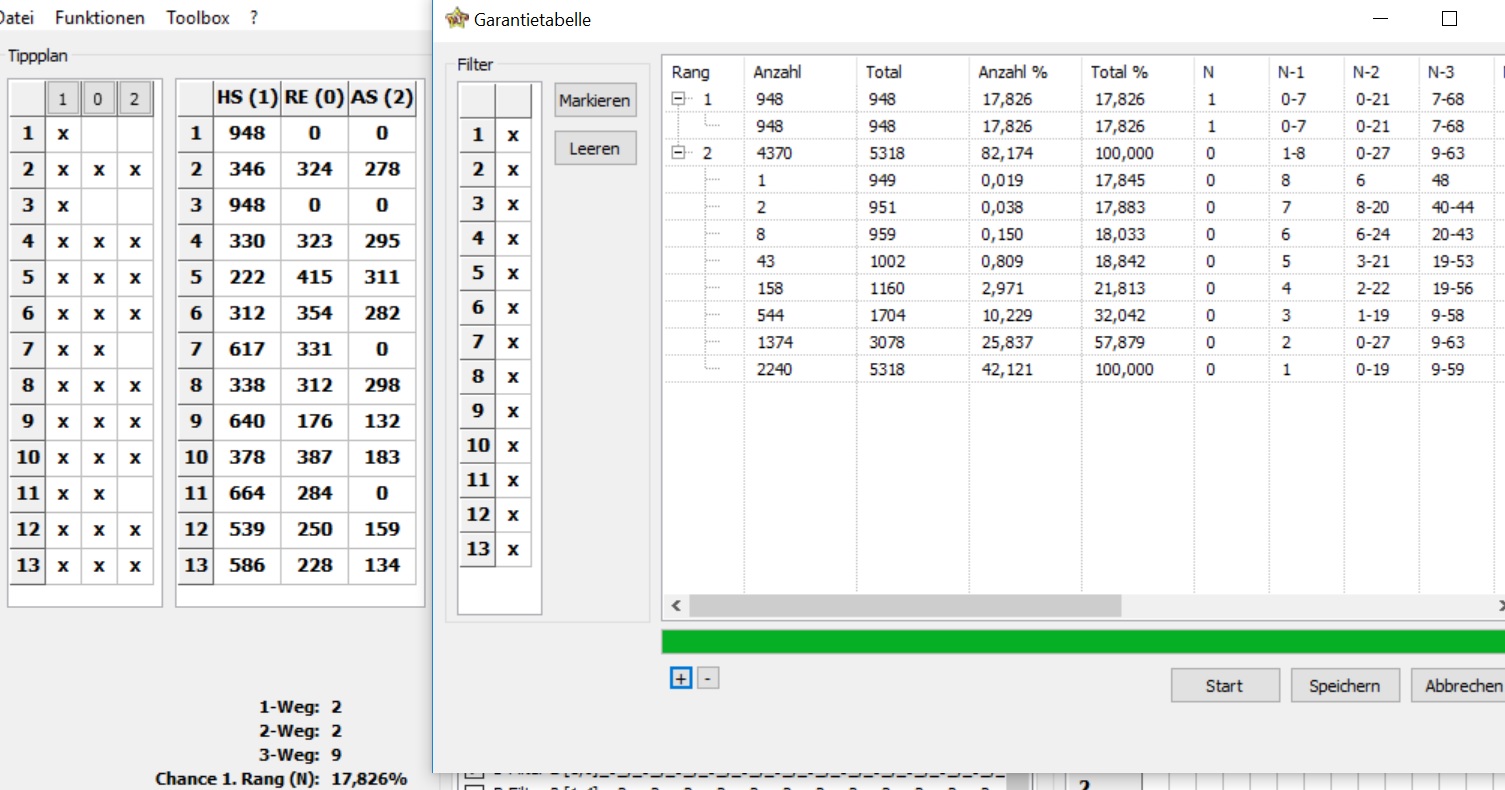Click the left scroll arrow of table

coord(675,606)
